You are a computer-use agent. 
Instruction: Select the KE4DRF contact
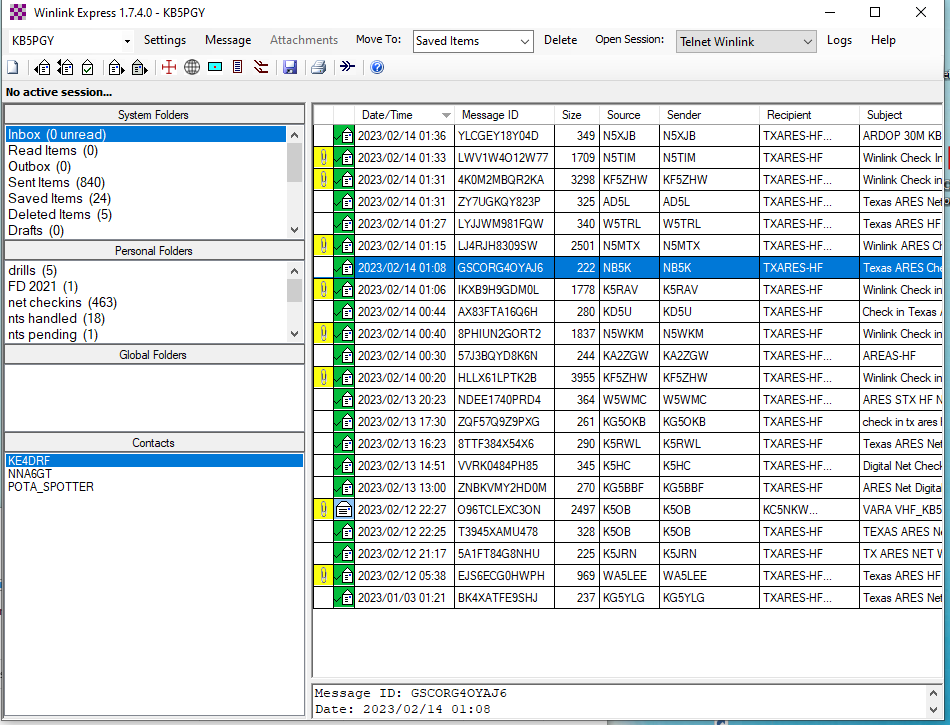(x=154, y=461)
